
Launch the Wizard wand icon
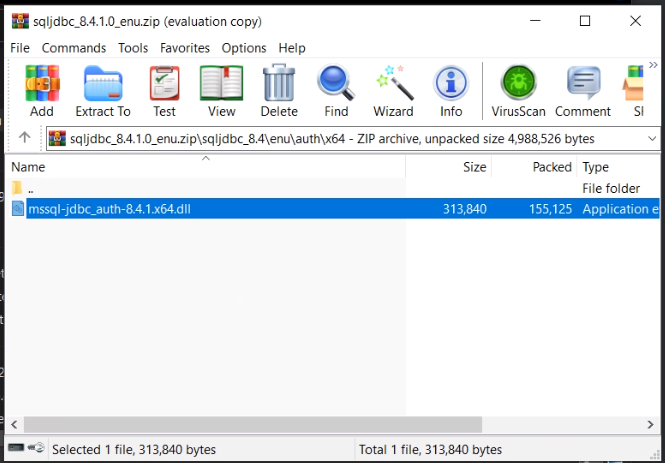pos(393,91)
